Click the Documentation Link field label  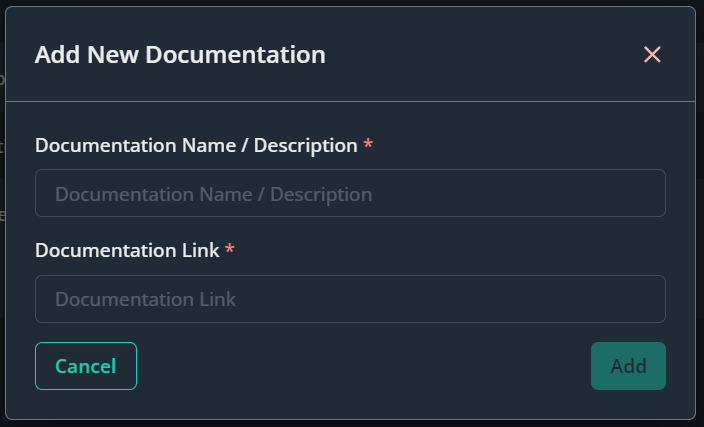pyautogui.click(x=127, y=251)
